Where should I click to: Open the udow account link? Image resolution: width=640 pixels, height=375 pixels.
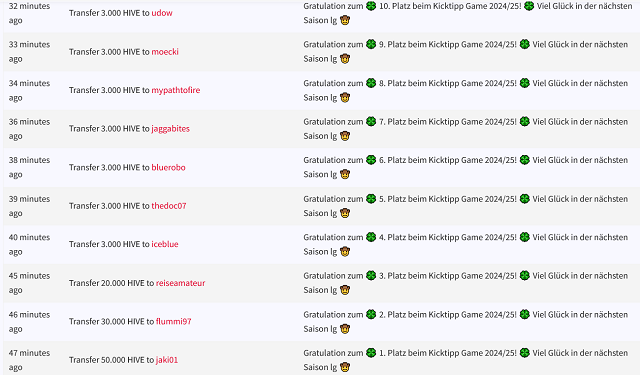(162, 13)
